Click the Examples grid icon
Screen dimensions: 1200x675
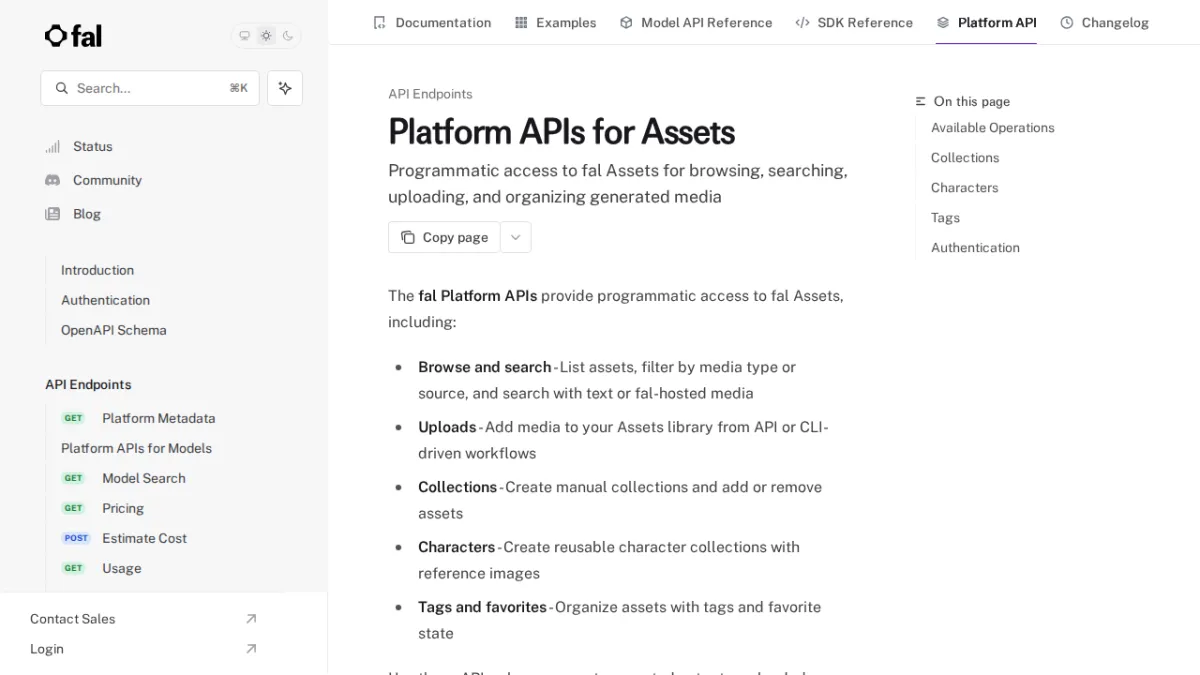521,22
